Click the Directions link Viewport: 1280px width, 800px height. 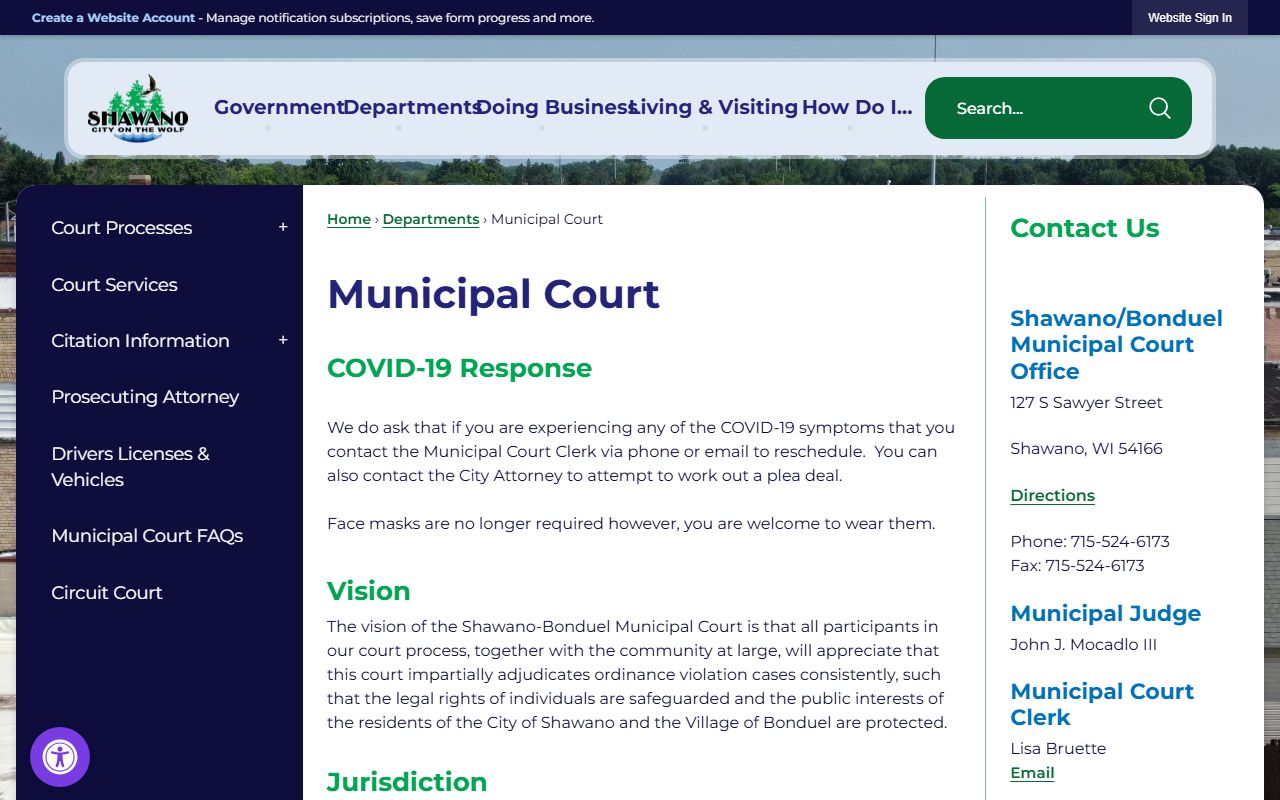(x=1052, y=495)
